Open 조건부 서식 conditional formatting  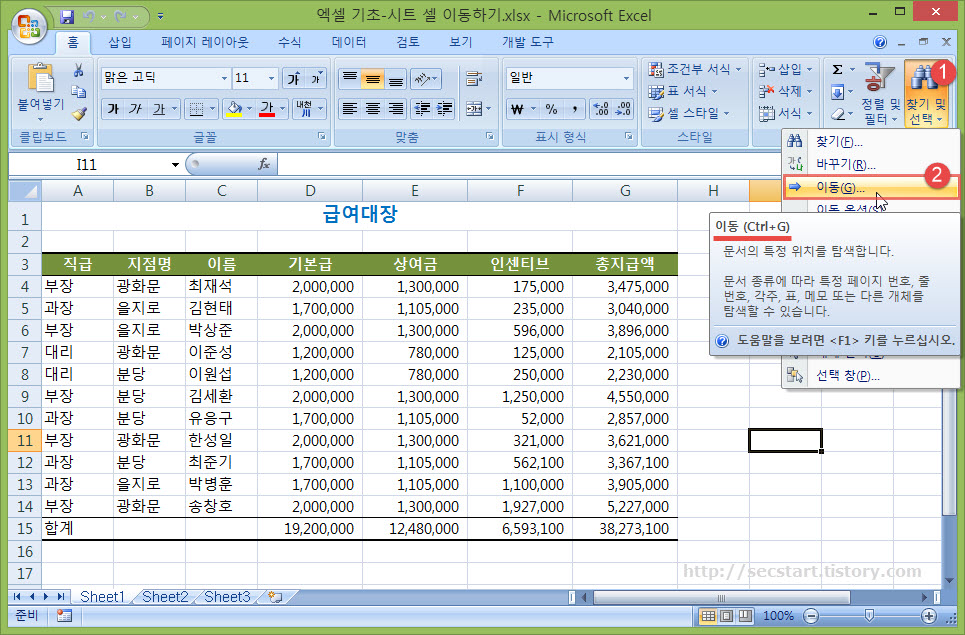[695, 69]
